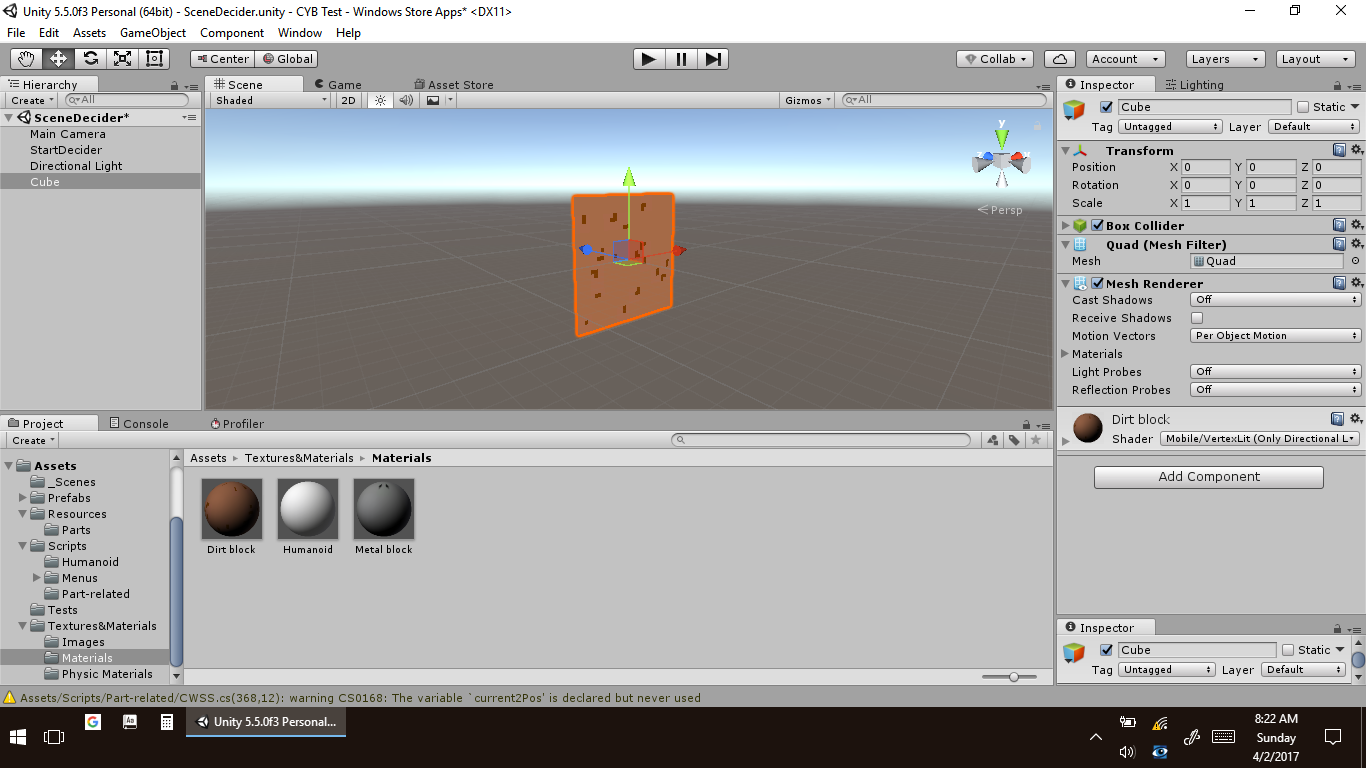Click the Step frame button

(712, 59)
